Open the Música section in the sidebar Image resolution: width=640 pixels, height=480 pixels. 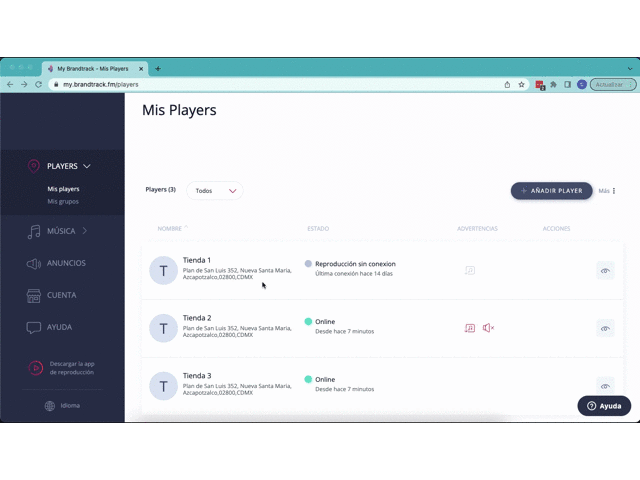click(60, 231)
